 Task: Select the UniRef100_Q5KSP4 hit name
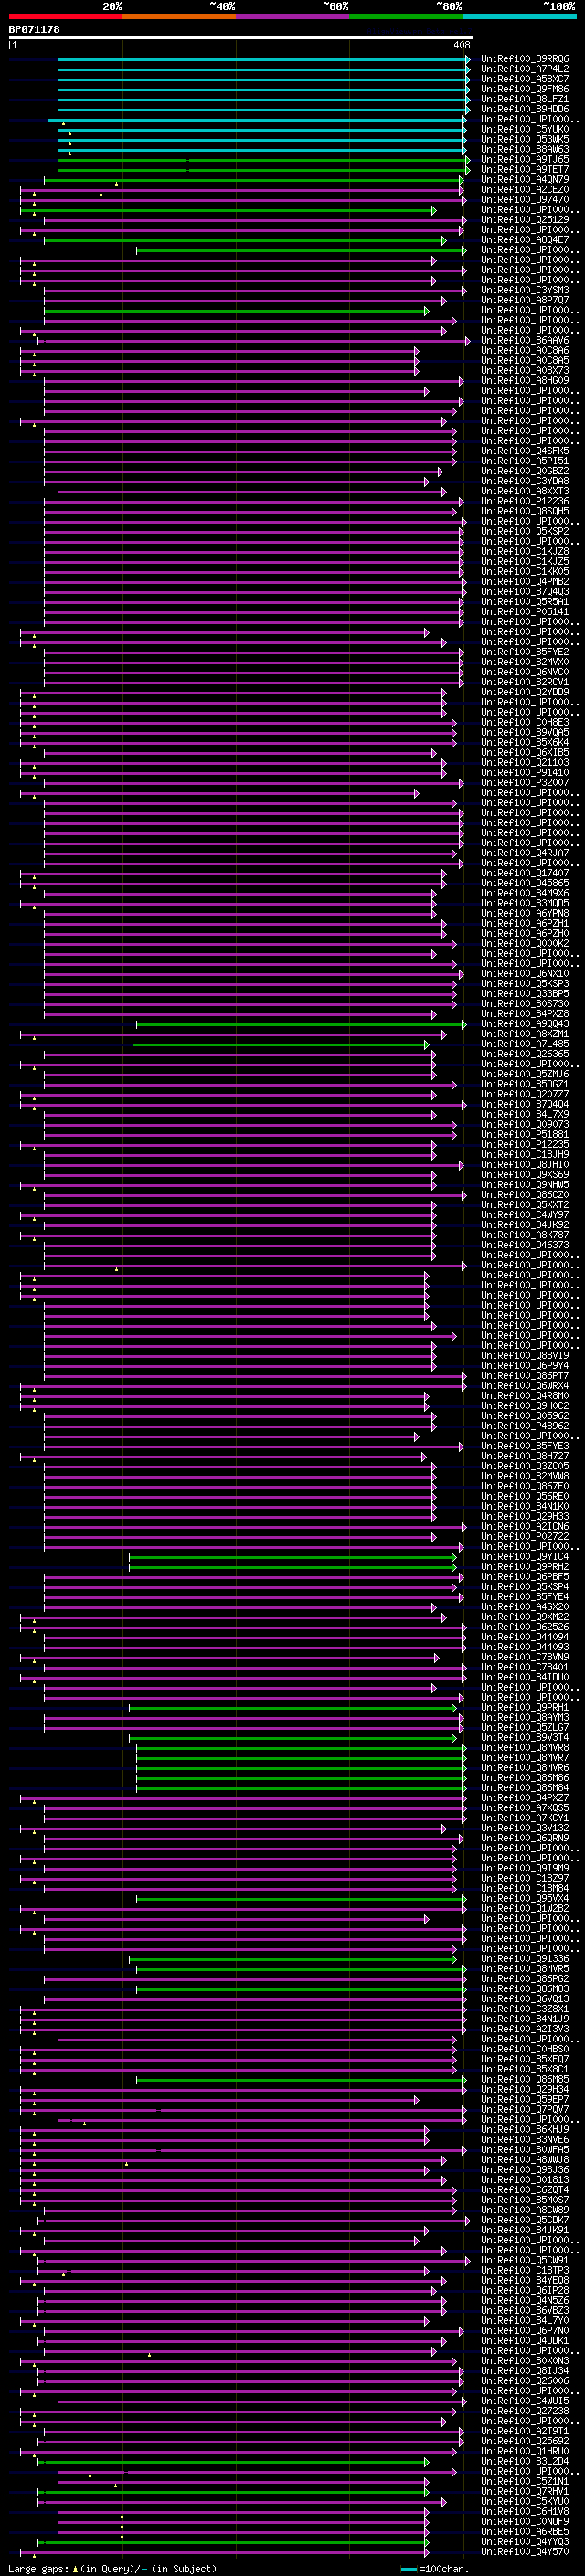click(525, 1587)
